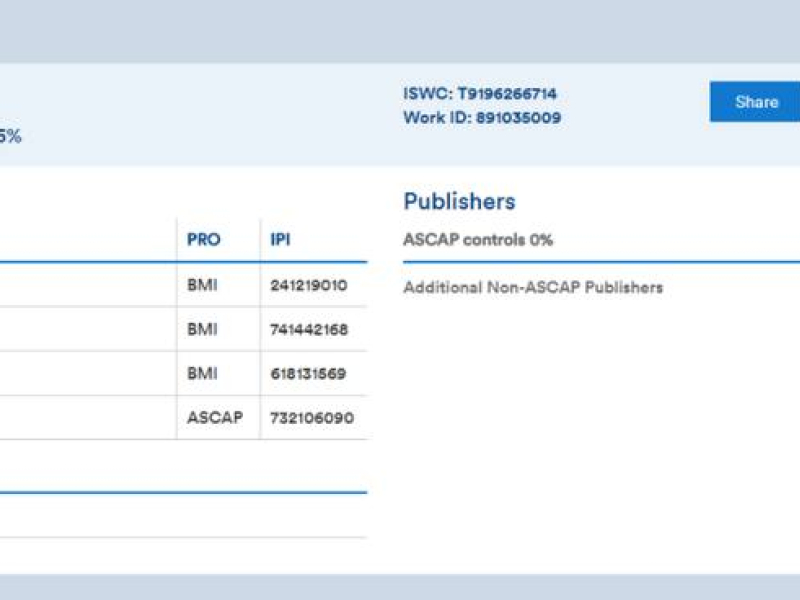
Task: Sort by the PRO column header
Action: tap(204, 240)
